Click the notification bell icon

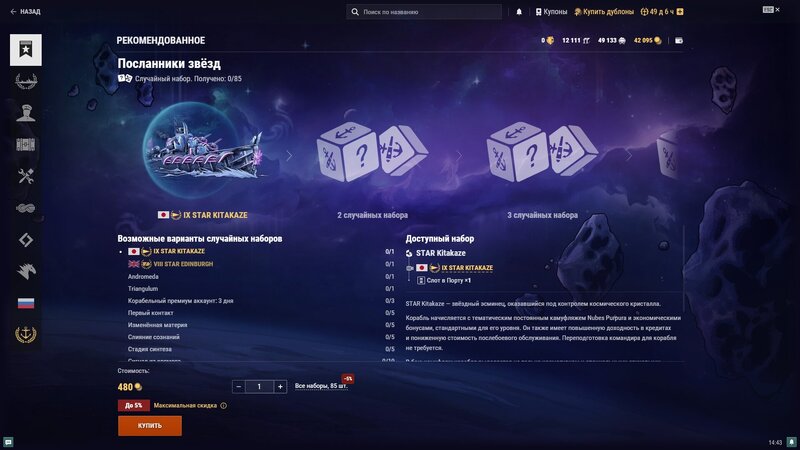tap(519, 12)
